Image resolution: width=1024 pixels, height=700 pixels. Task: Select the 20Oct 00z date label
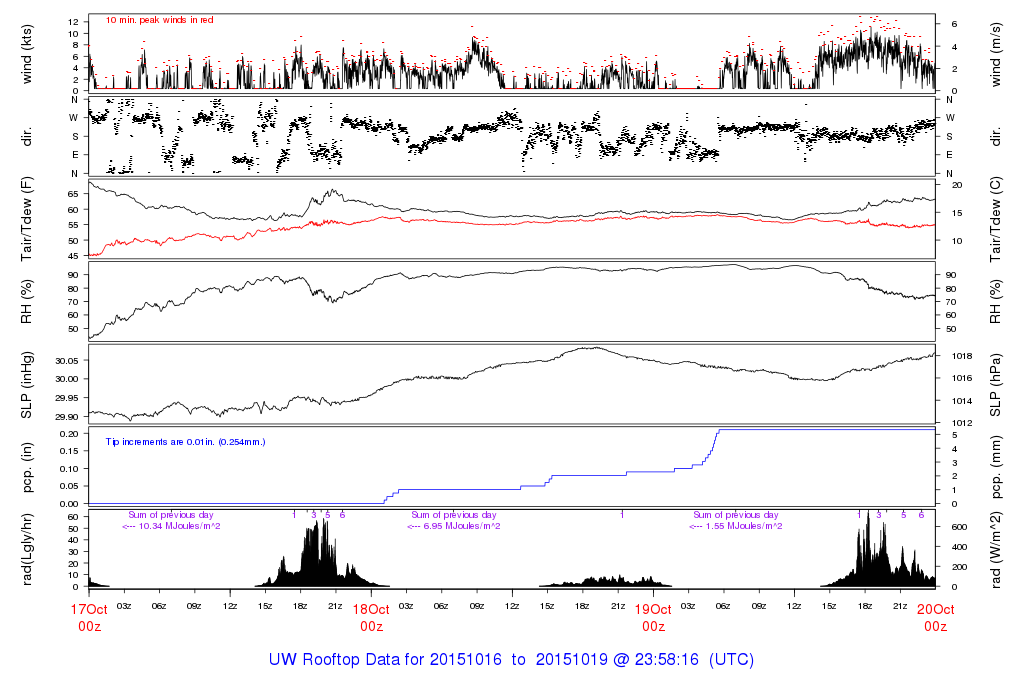point(935,616)
